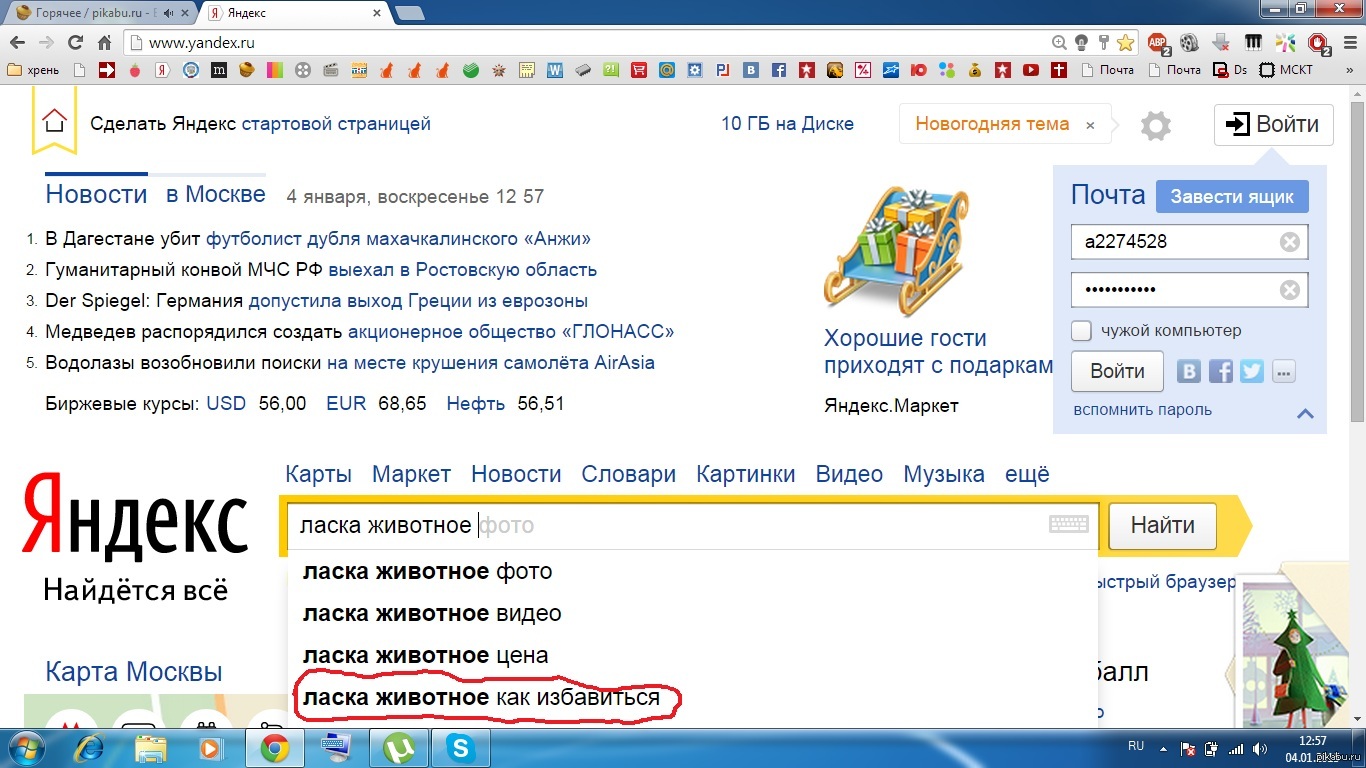
Task: Select suggestion 'ласка животное фото'
Action: pyautogui.click(x=692, y=572)
